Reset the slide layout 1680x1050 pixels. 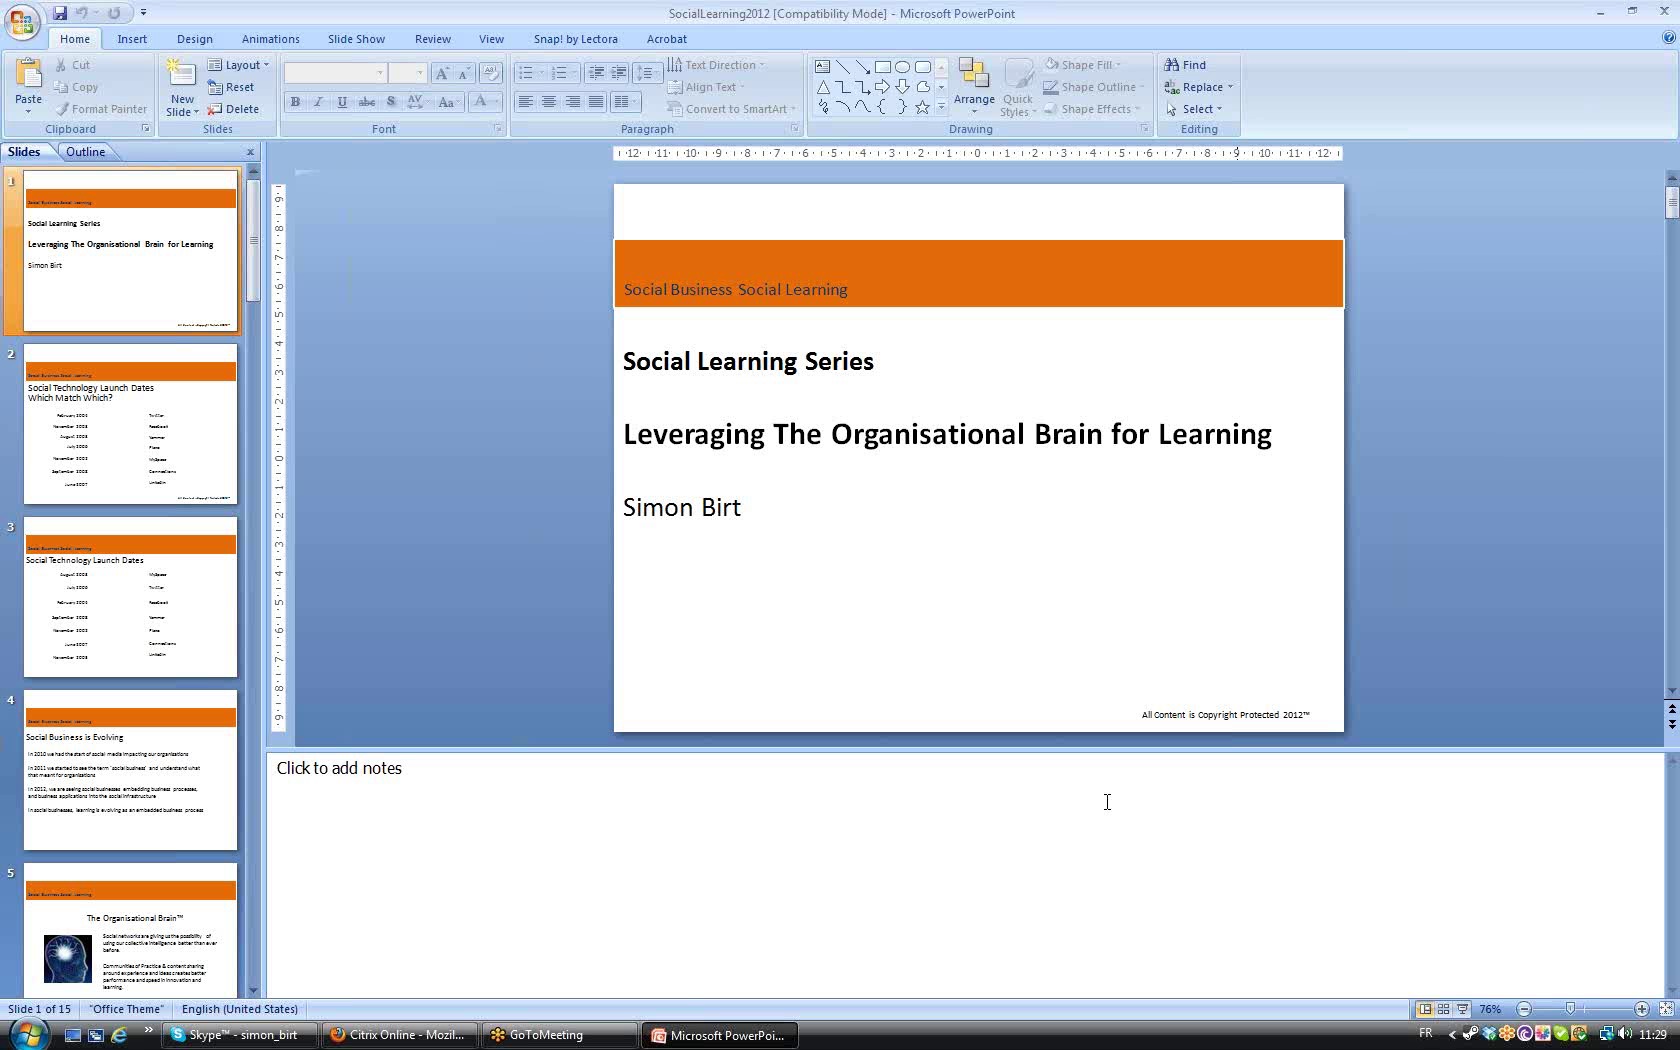[231, 87]
